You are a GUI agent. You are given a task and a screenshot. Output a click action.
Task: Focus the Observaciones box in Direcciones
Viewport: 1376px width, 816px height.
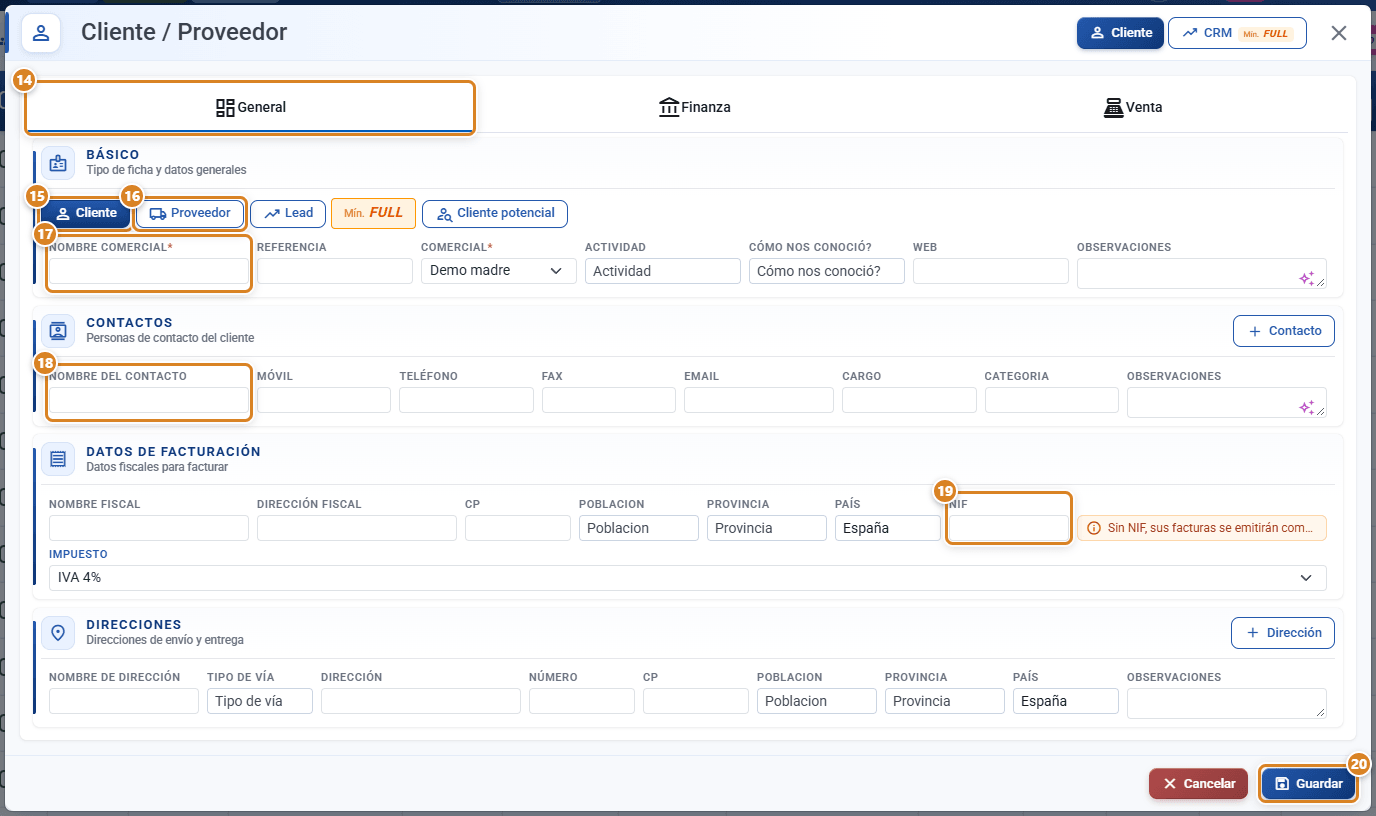[1227, 703]
